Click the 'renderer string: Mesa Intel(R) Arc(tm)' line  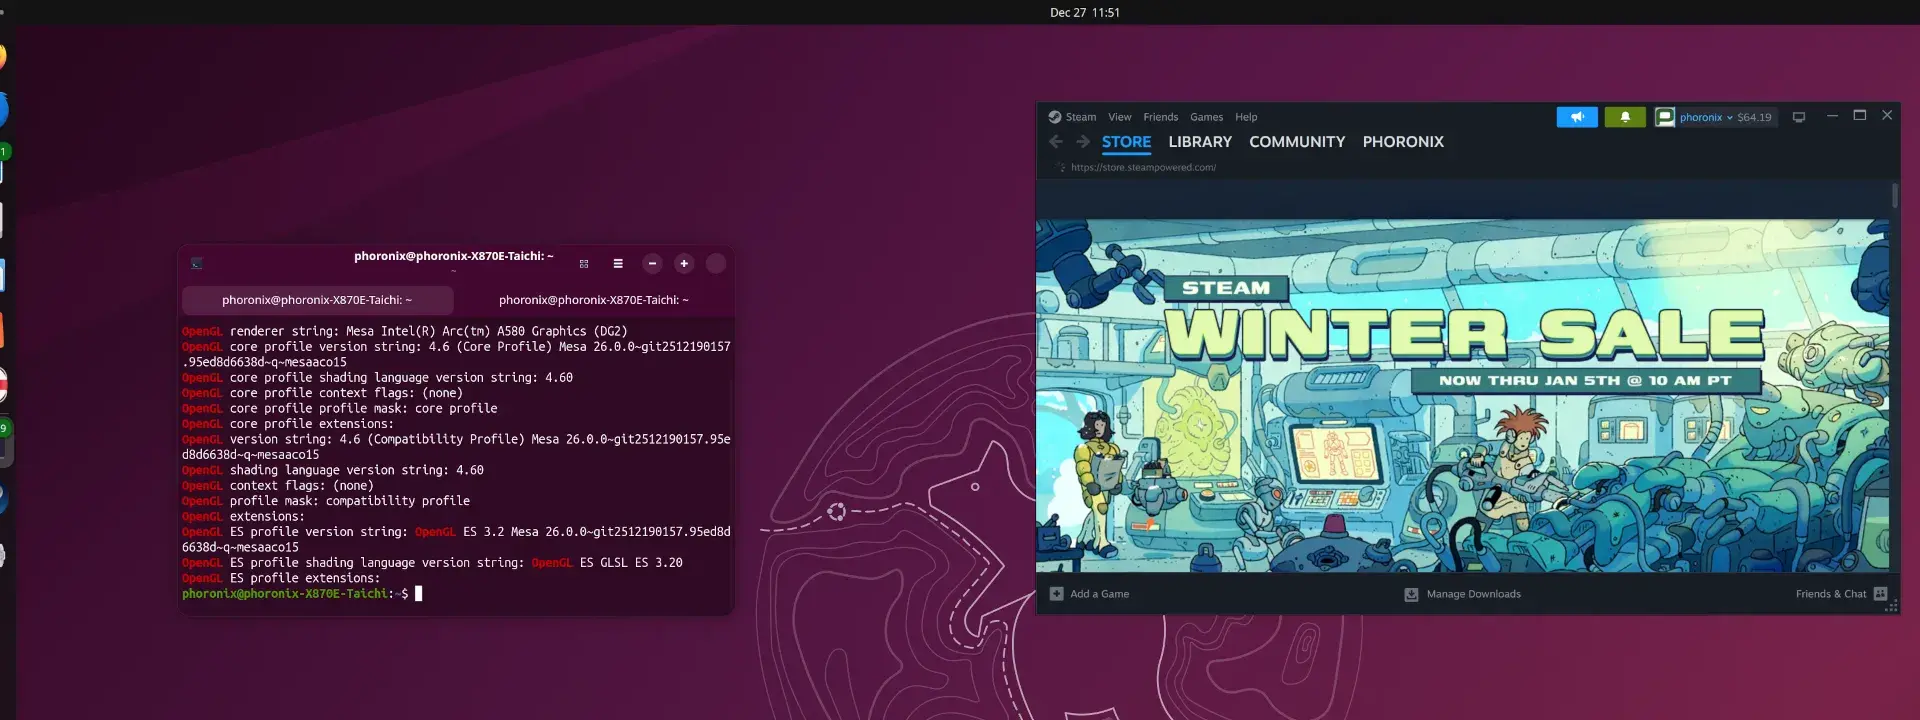point(405,331)
